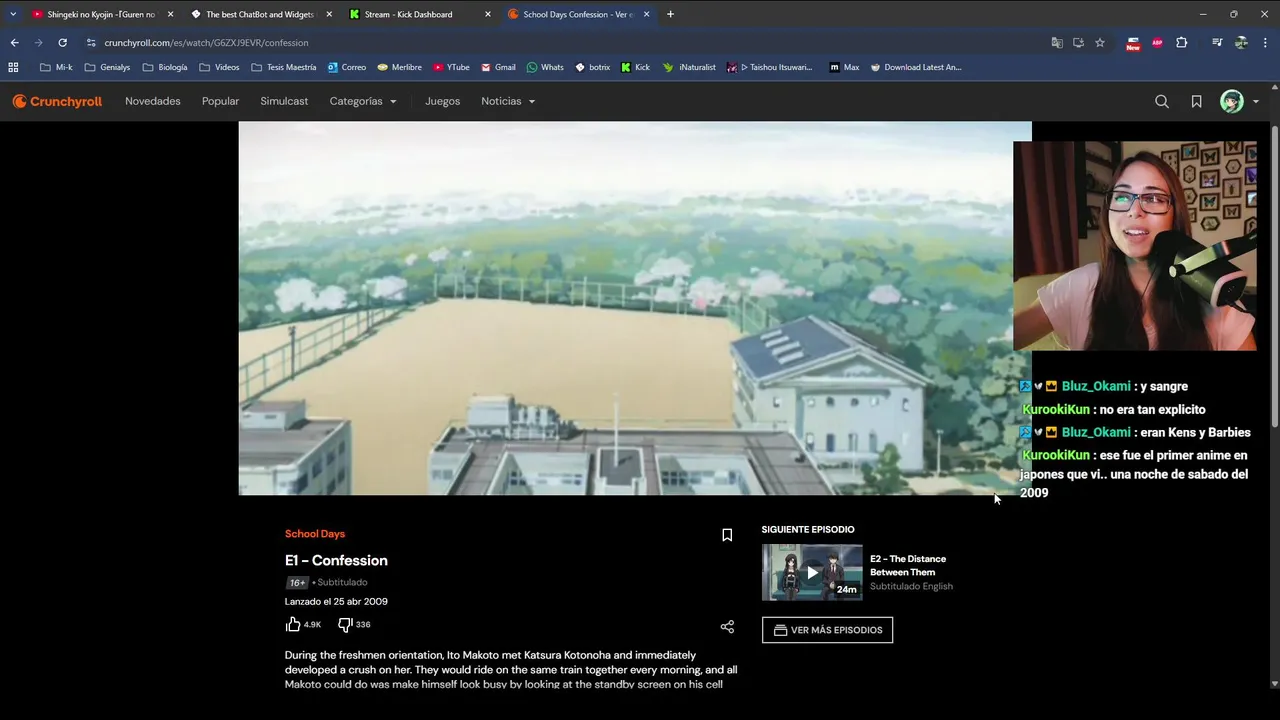Close the Shingeki no Kyojin tab
The width and height of the screenshot is (1280, 720).
[170, 14]
